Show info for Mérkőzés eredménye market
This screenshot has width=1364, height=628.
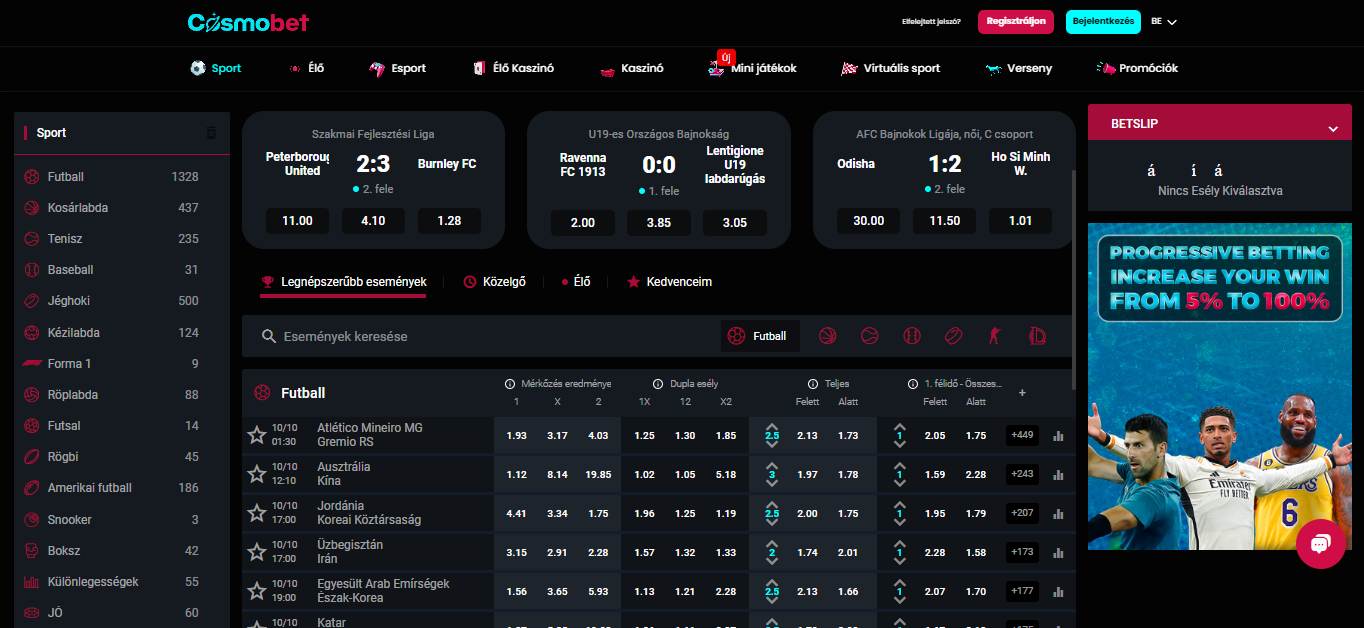511,384
